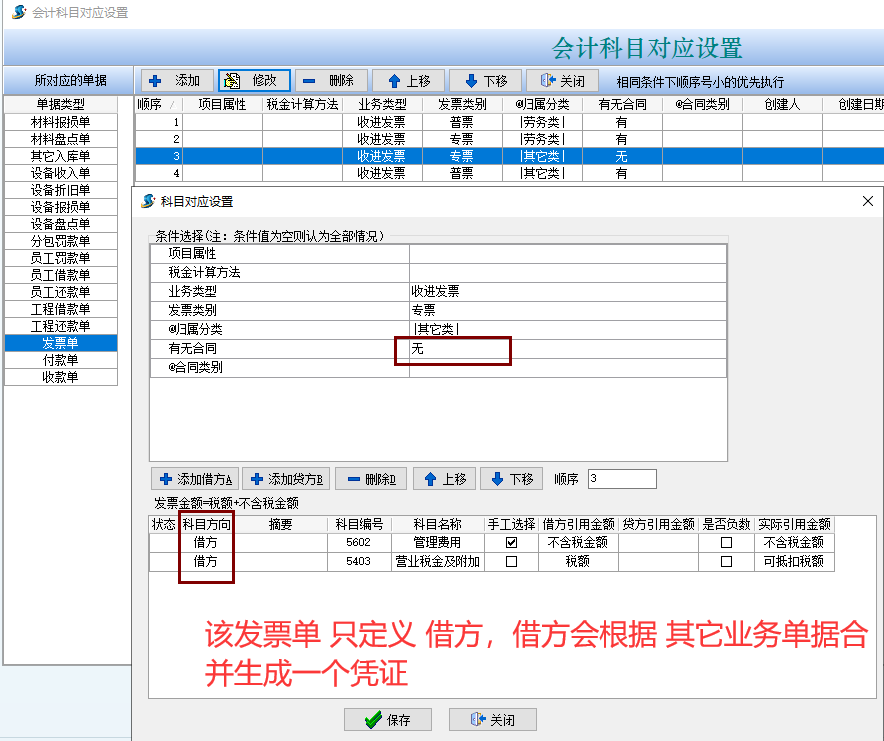Image resolution: width=884 pixels, height=741 pixels.
Task: Click the 关闭 button at the dialog bottom
Action: point(492,719)
